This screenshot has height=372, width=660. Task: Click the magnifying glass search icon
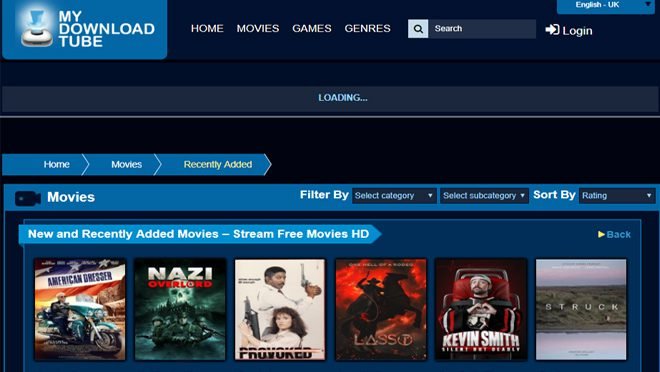418,29
